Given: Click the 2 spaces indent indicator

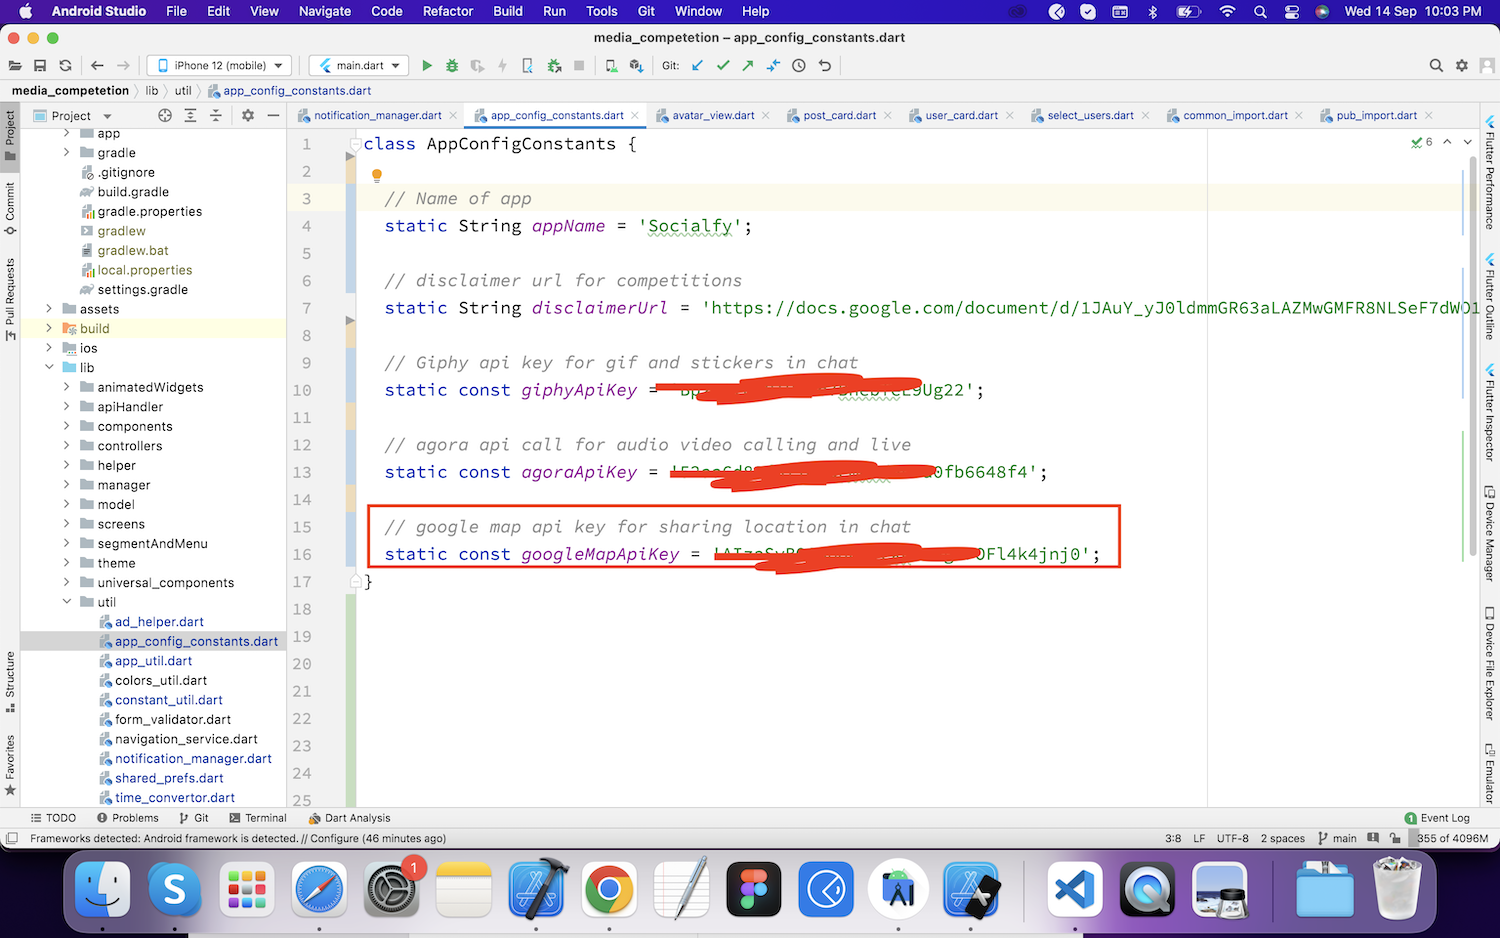Looking at the screenshot, I should pyautogui.click(x=1282, y=839).
